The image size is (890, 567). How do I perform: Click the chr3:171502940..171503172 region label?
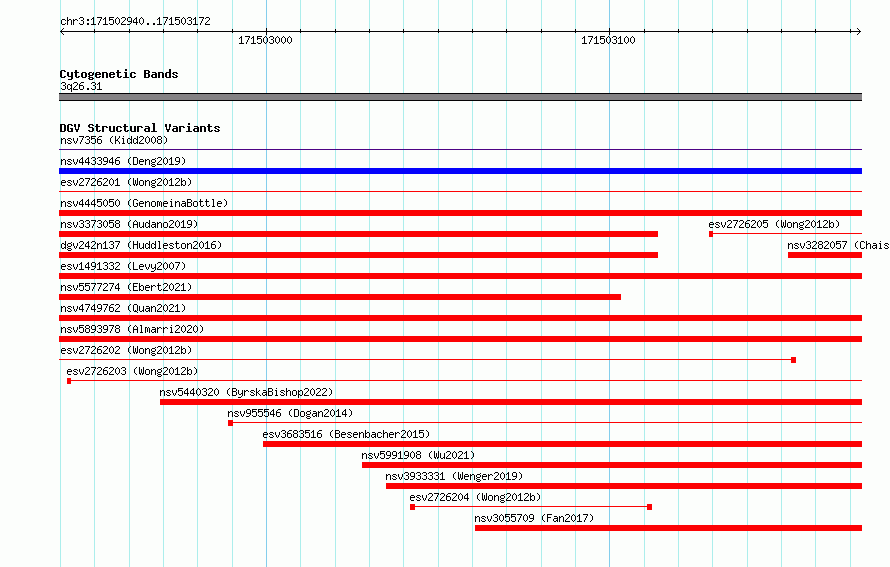pos(135,21)
